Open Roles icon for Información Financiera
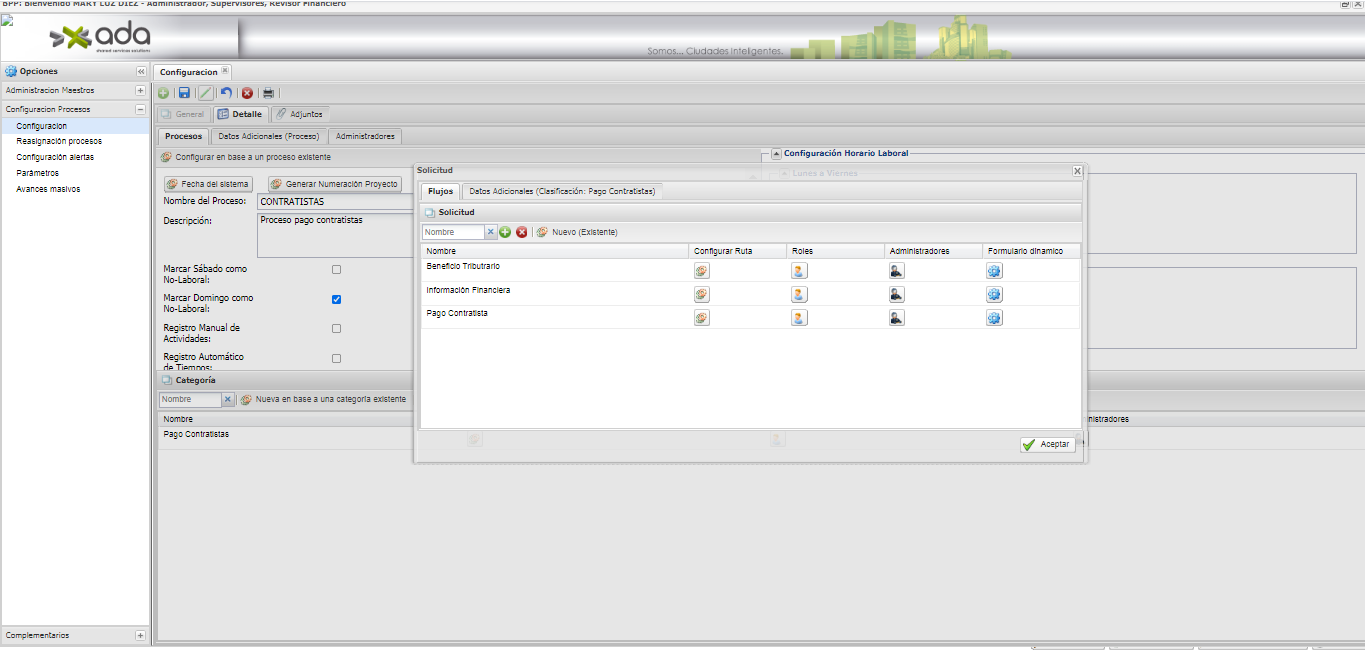 pyautogui.click(x=799, y=294)
